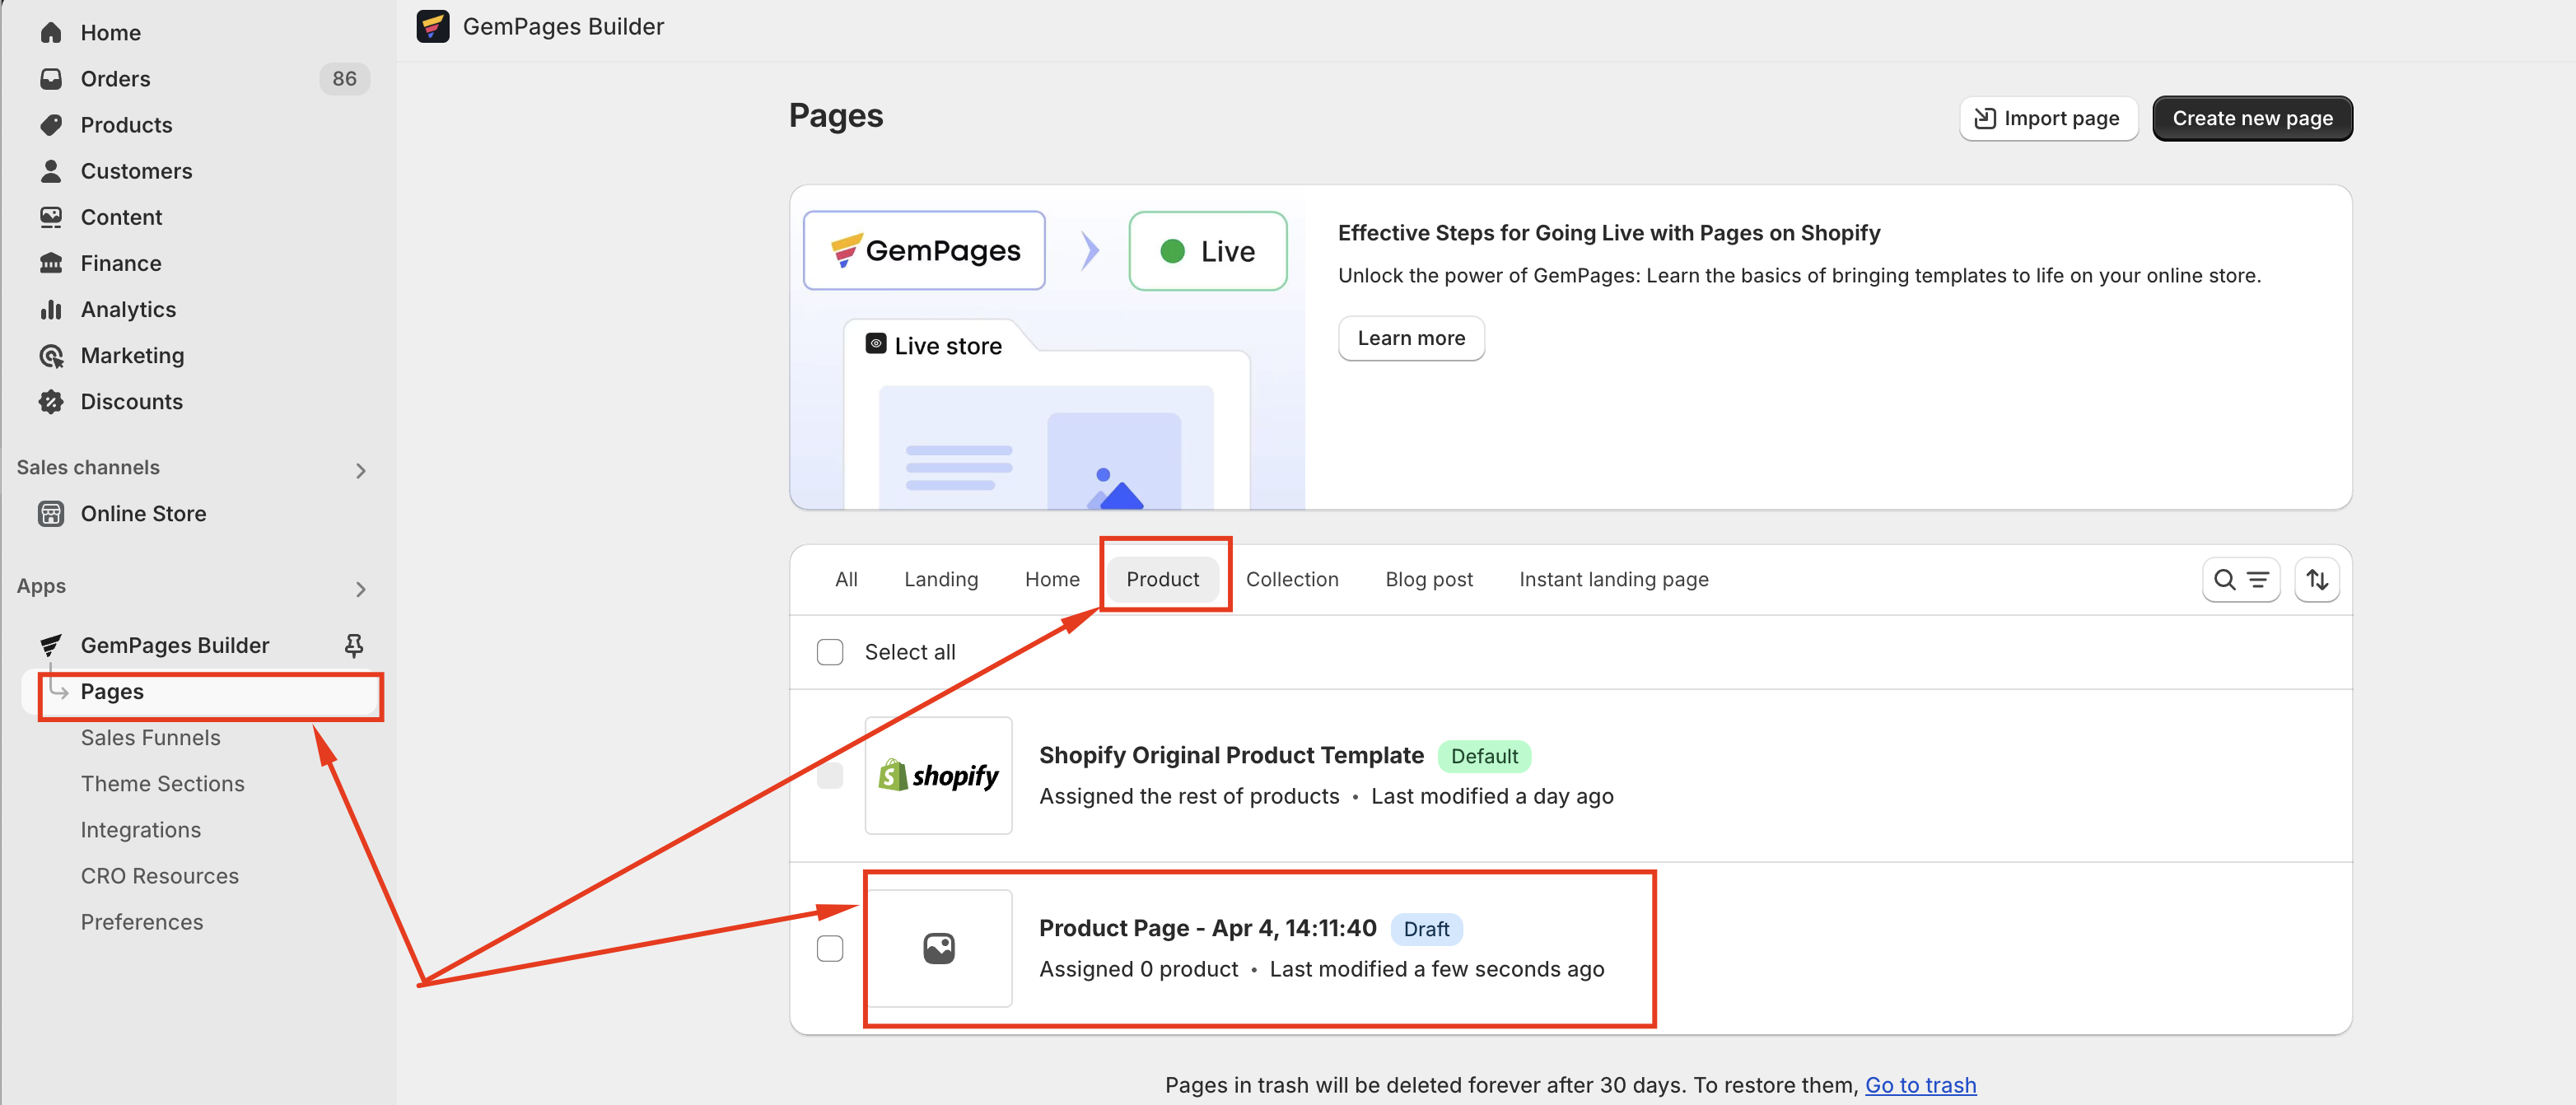
Task: Open Orders via its inbox icon
Action: click(x=51, y=78)
